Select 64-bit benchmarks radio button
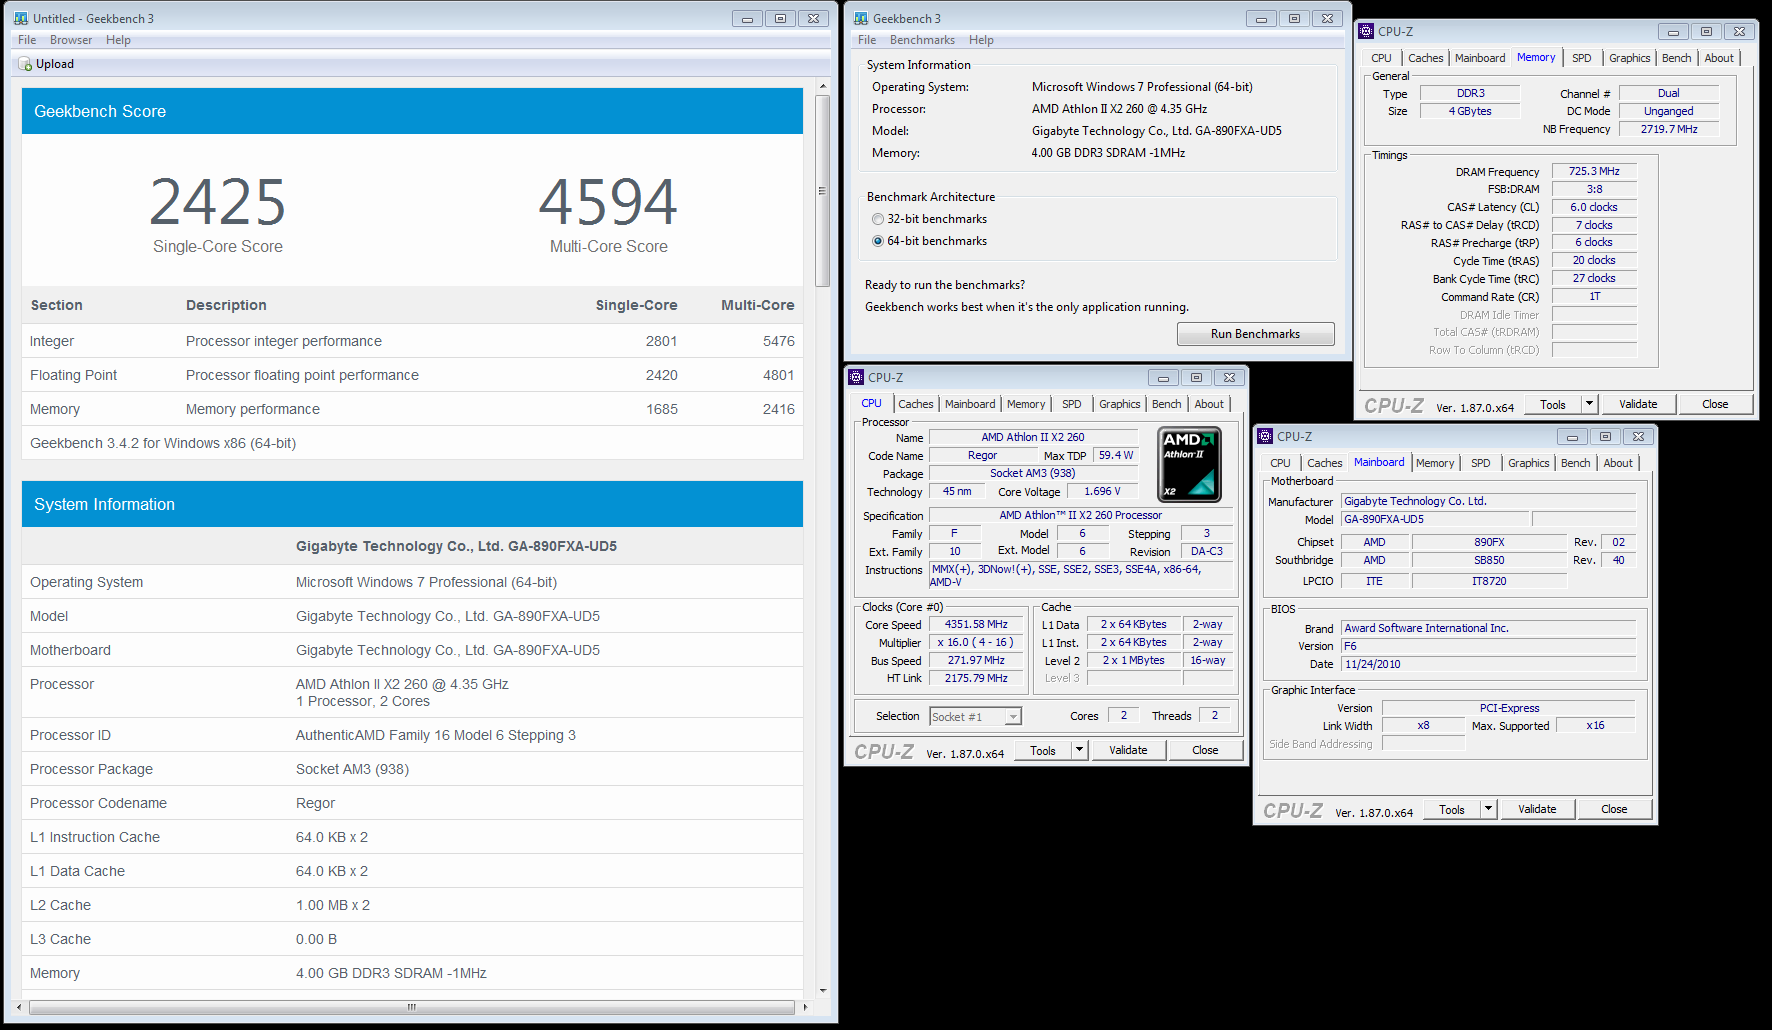The width and height of the screenshot is (1772, 1030). [878, 241]
